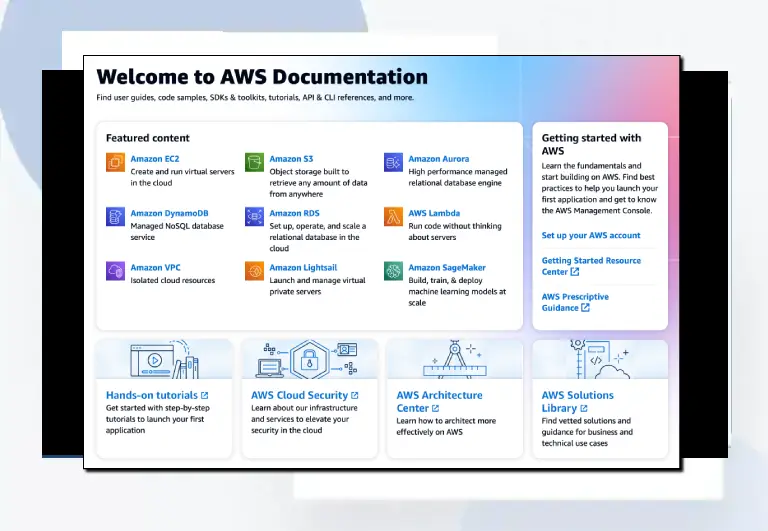Click 'High performance managed relational database engine' text

tap(457, 177)
